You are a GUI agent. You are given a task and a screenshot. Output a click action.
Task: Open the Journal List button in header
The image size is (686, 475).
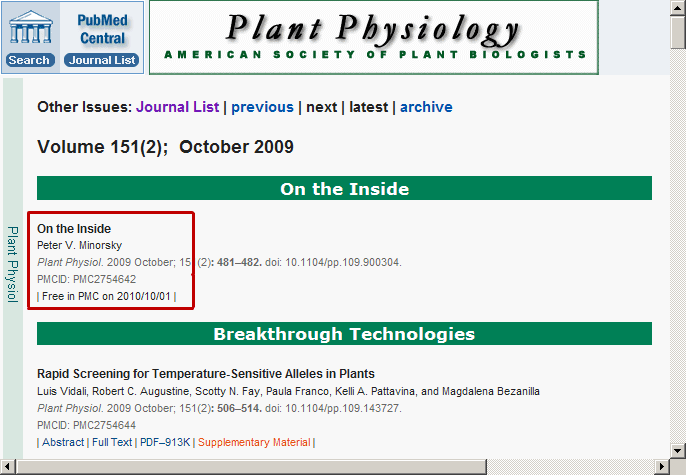click(x=101, y=60)
